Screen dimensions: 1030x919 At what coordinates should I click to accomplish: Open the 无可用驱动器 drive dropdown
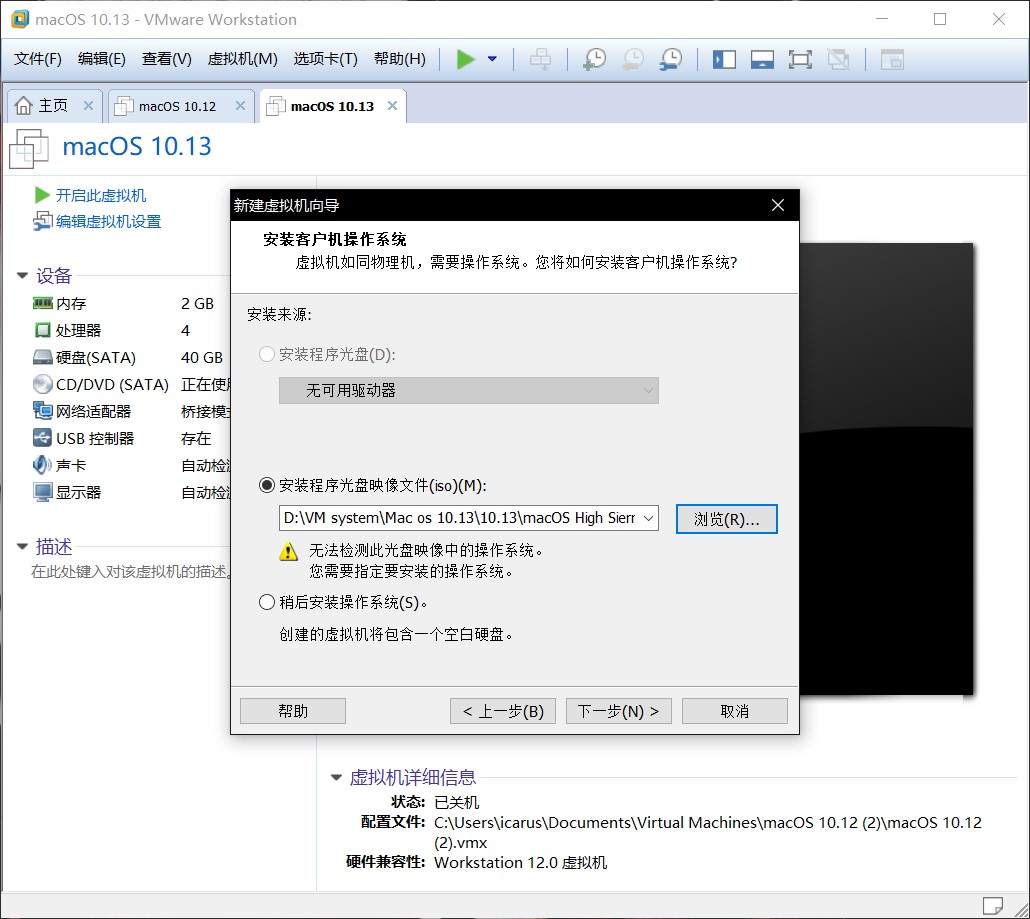click(x=468, y=390)
